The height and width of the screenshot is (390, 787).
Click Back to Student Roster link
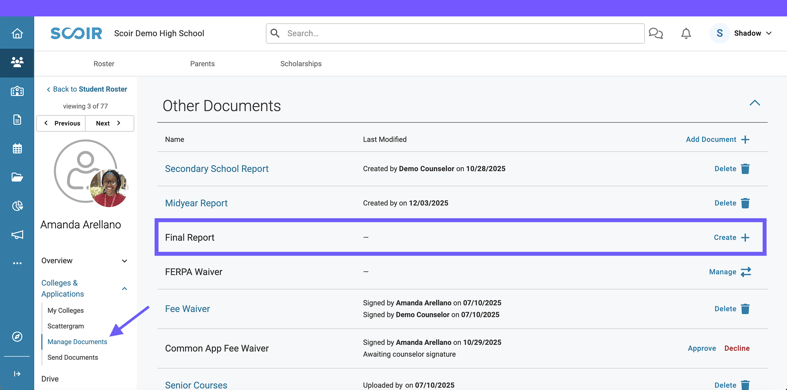(87, 89)
